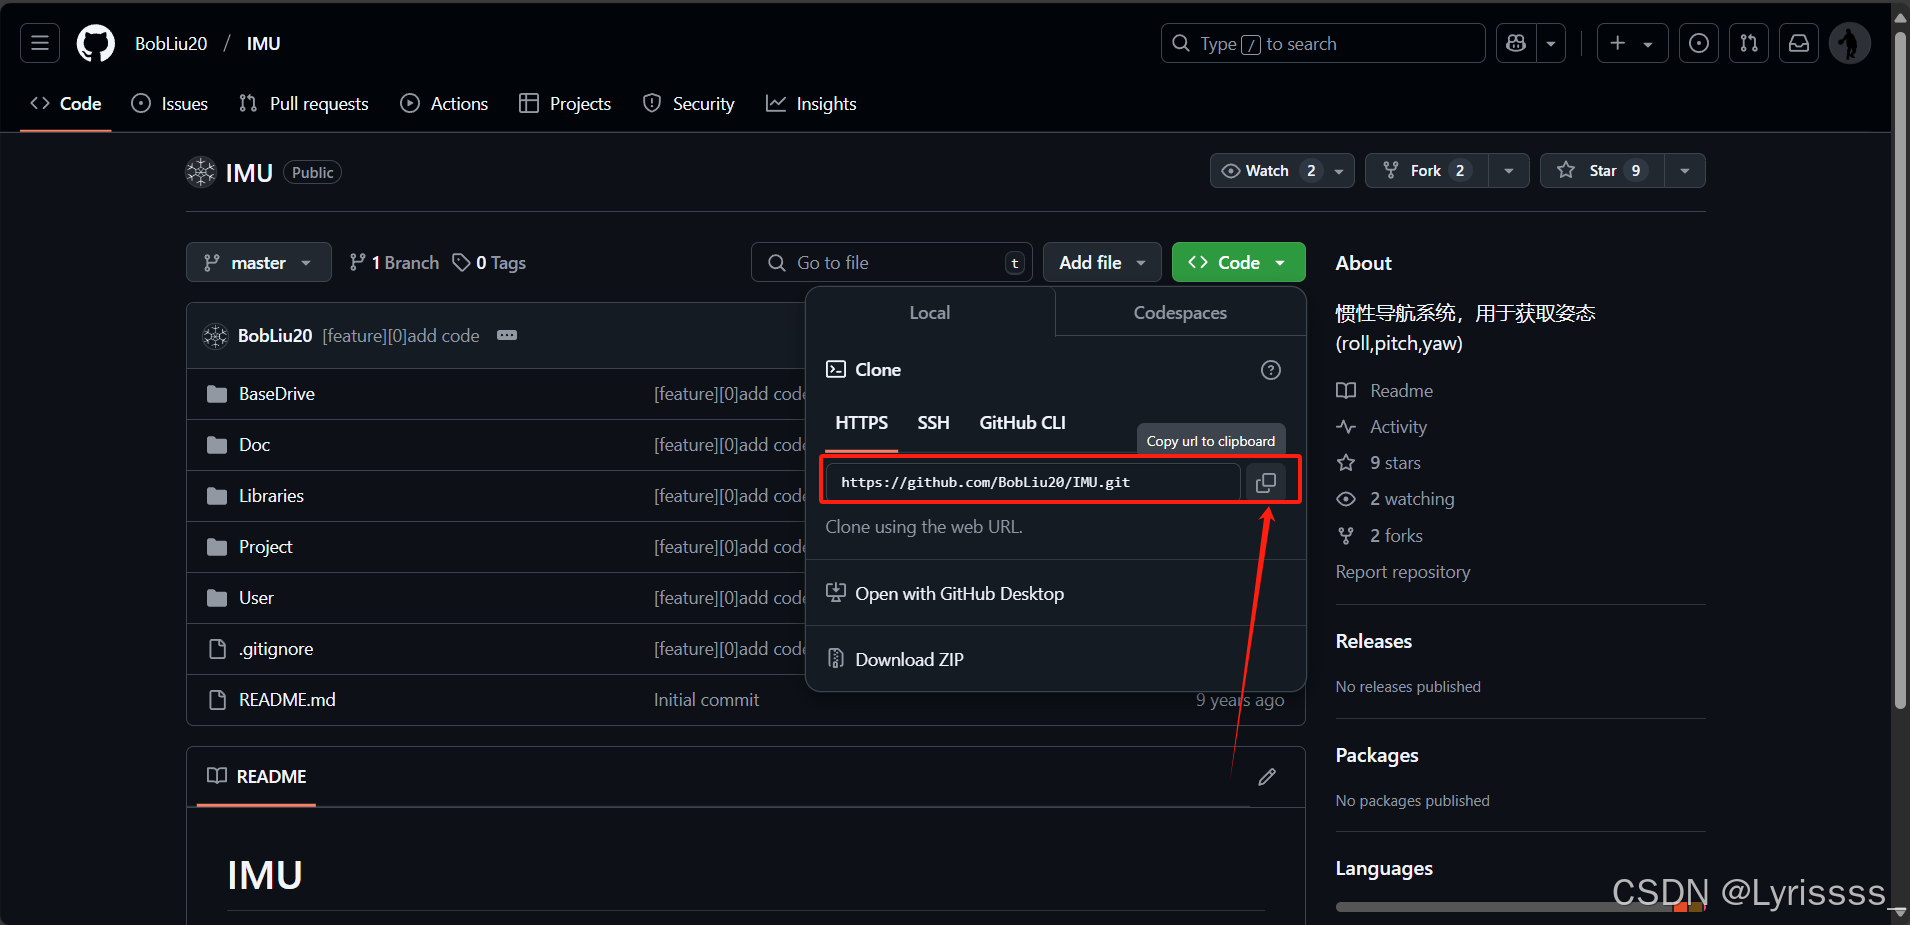Select the SSH clone option

[933, 423]
